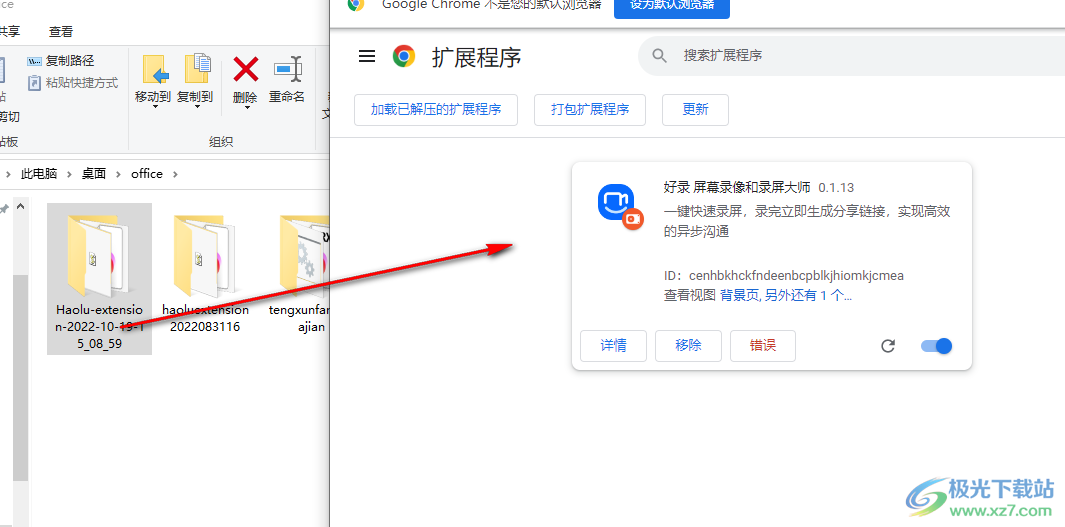Click 加载已解压的扩展程序 button
This screenshot has height=527, width=1065.
click(436, 110)
